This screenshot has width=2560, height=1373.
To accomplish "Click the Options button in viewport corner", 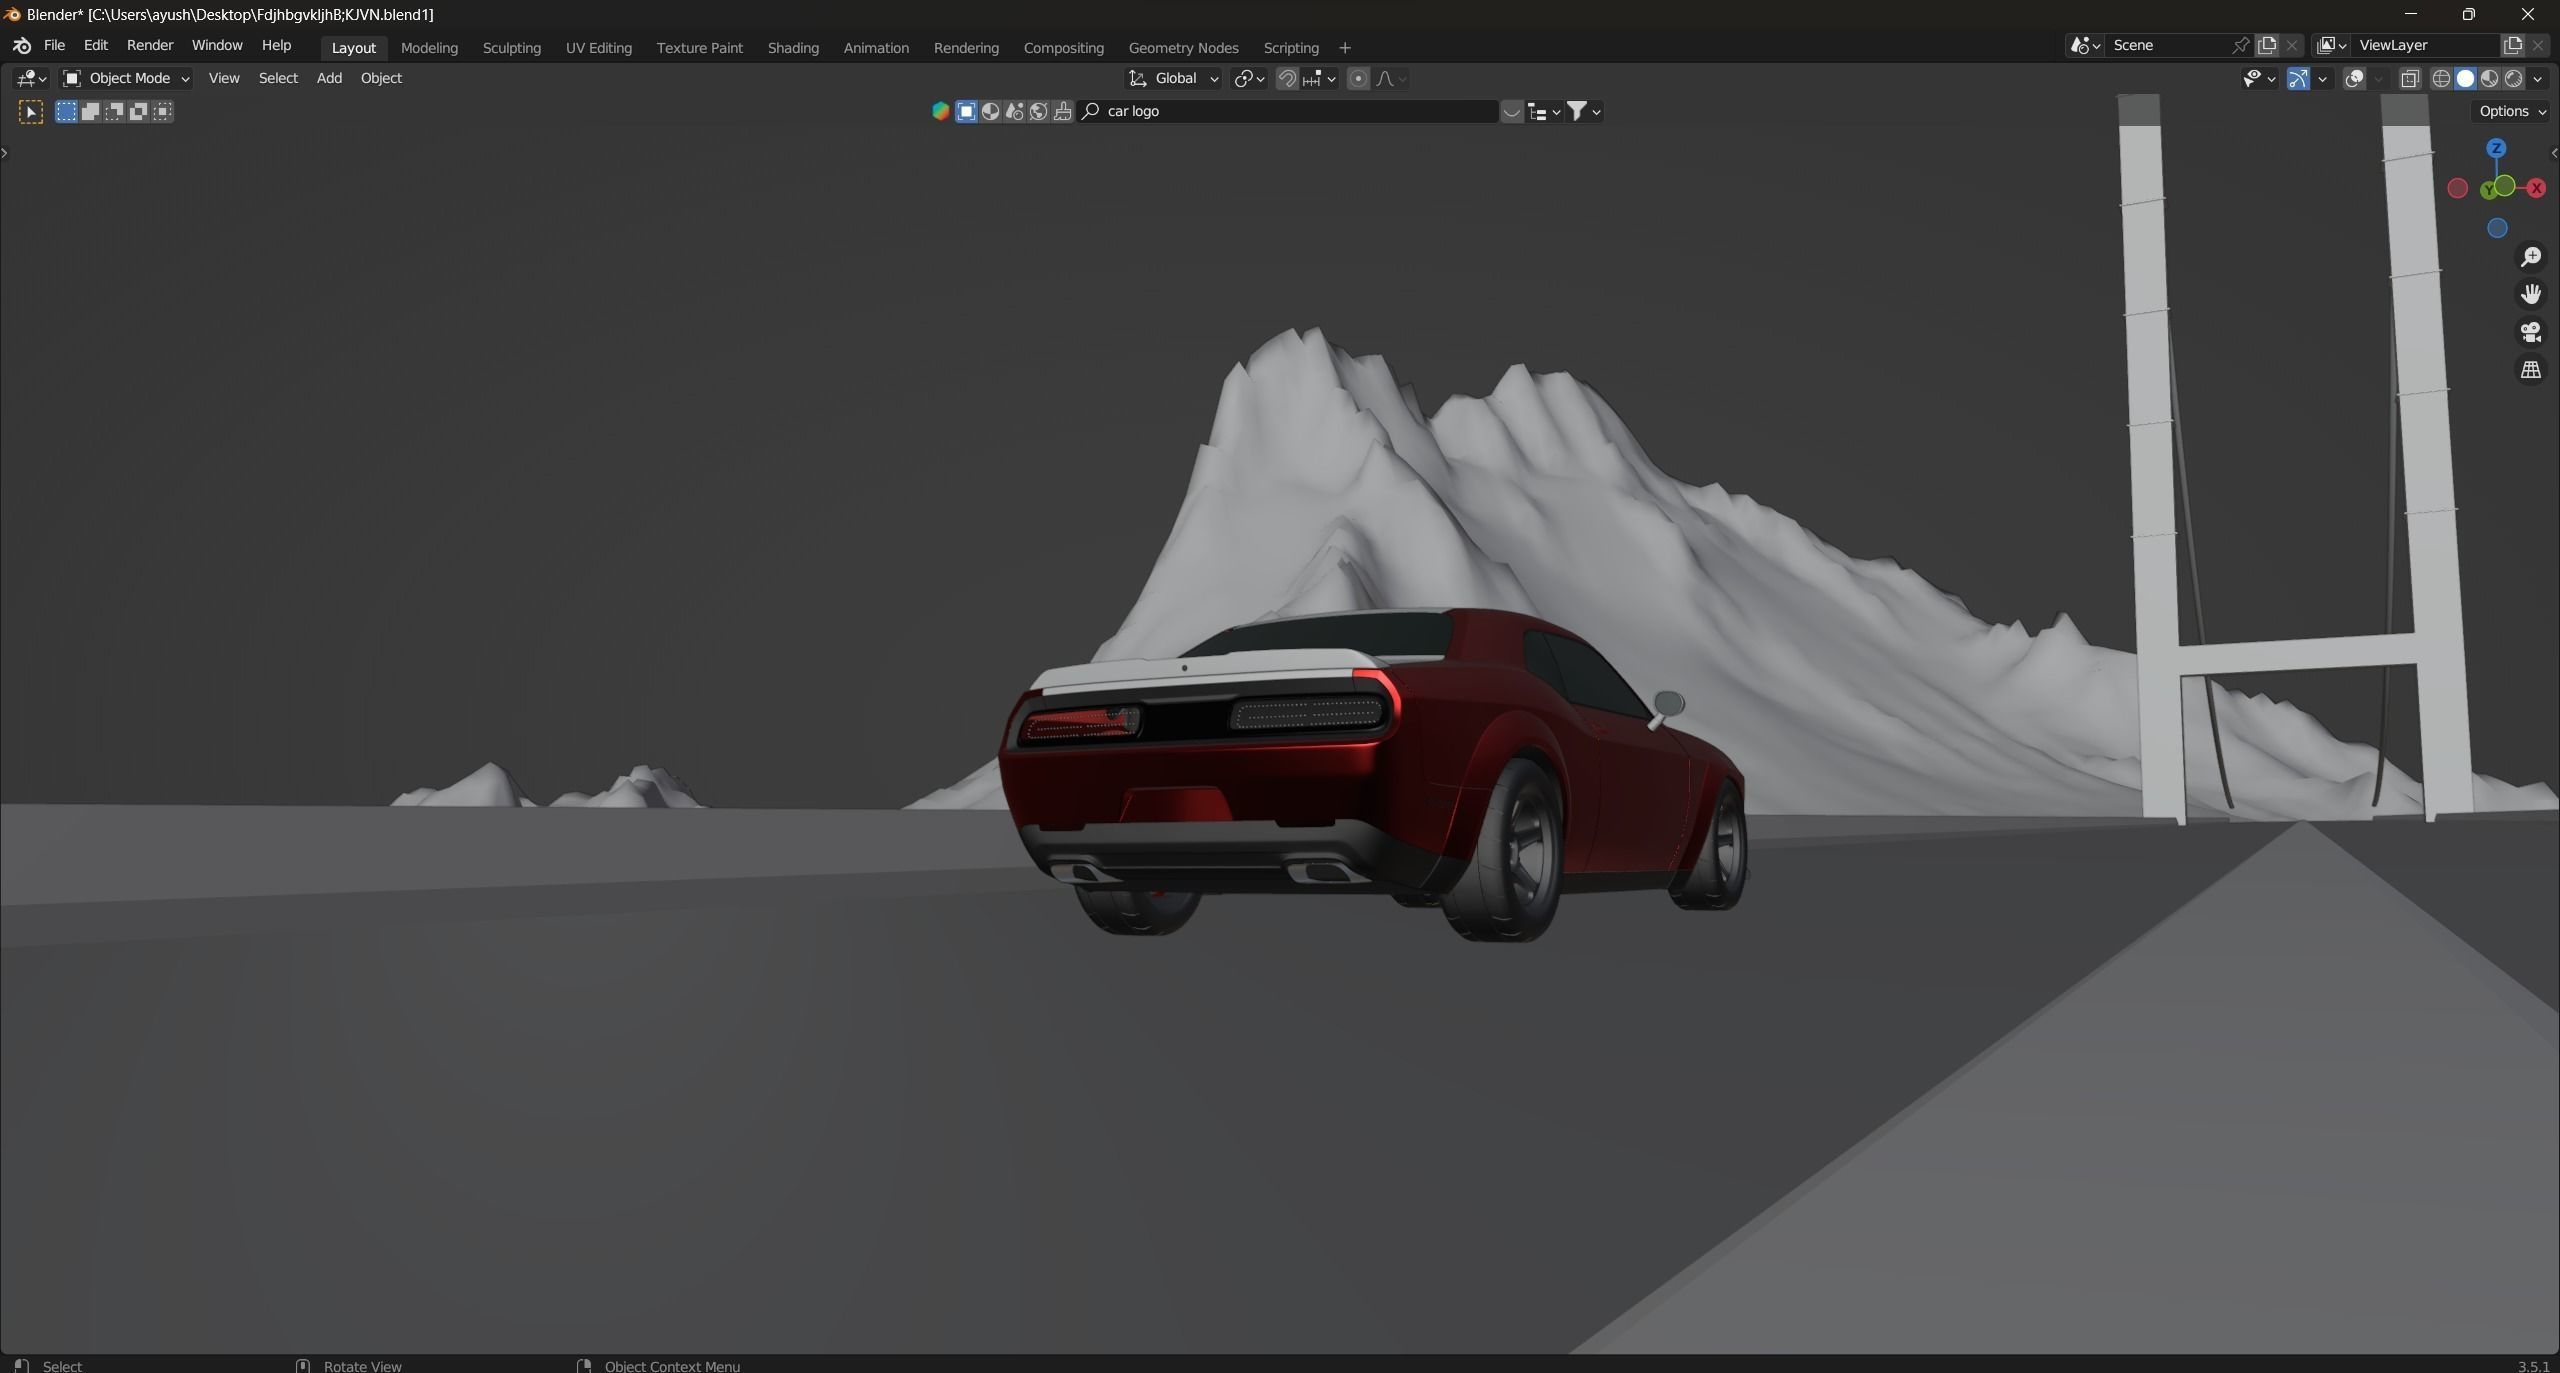I will [x=2504, y=111].
